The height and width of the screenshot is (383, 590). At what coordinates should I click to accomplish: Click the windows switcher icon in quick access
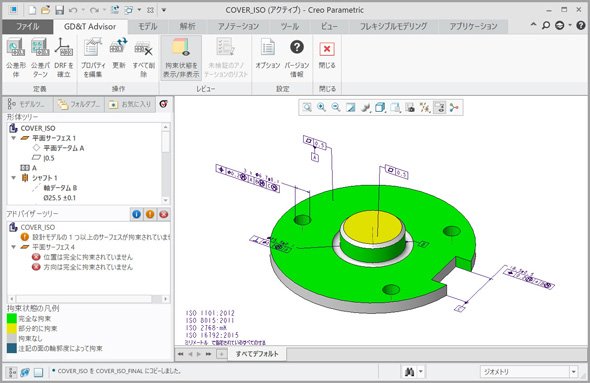coord(128,10)
